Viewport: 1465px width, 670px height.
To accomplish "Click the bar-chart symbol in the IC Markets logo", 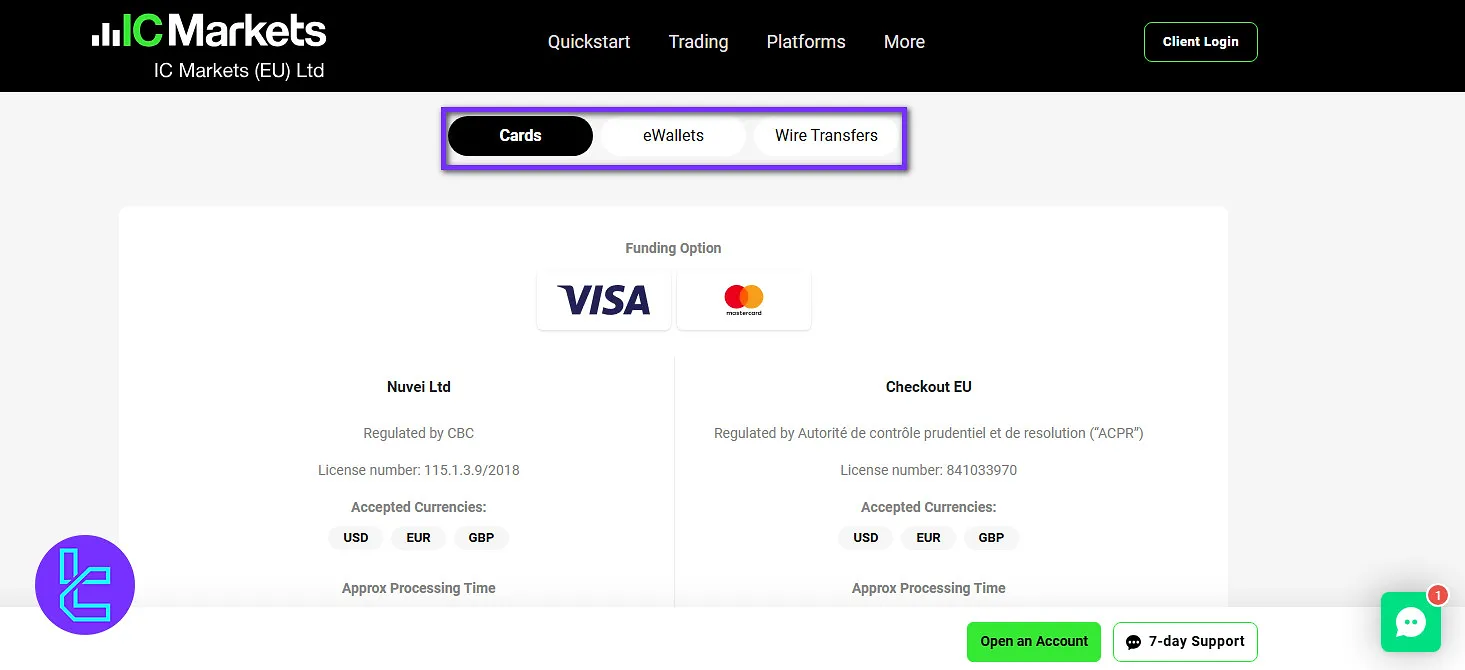I will (103, 31).
